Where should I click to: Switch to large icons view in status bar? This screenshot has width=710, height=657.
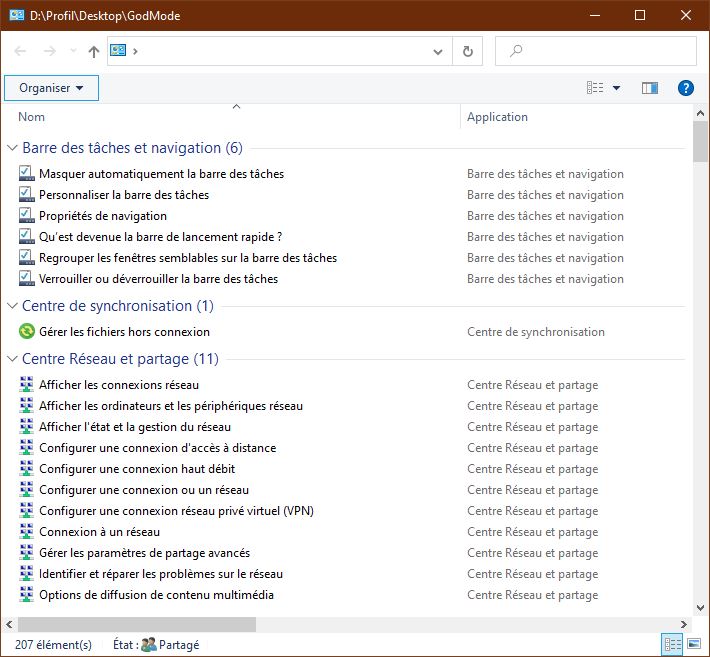tap(693, 644)
